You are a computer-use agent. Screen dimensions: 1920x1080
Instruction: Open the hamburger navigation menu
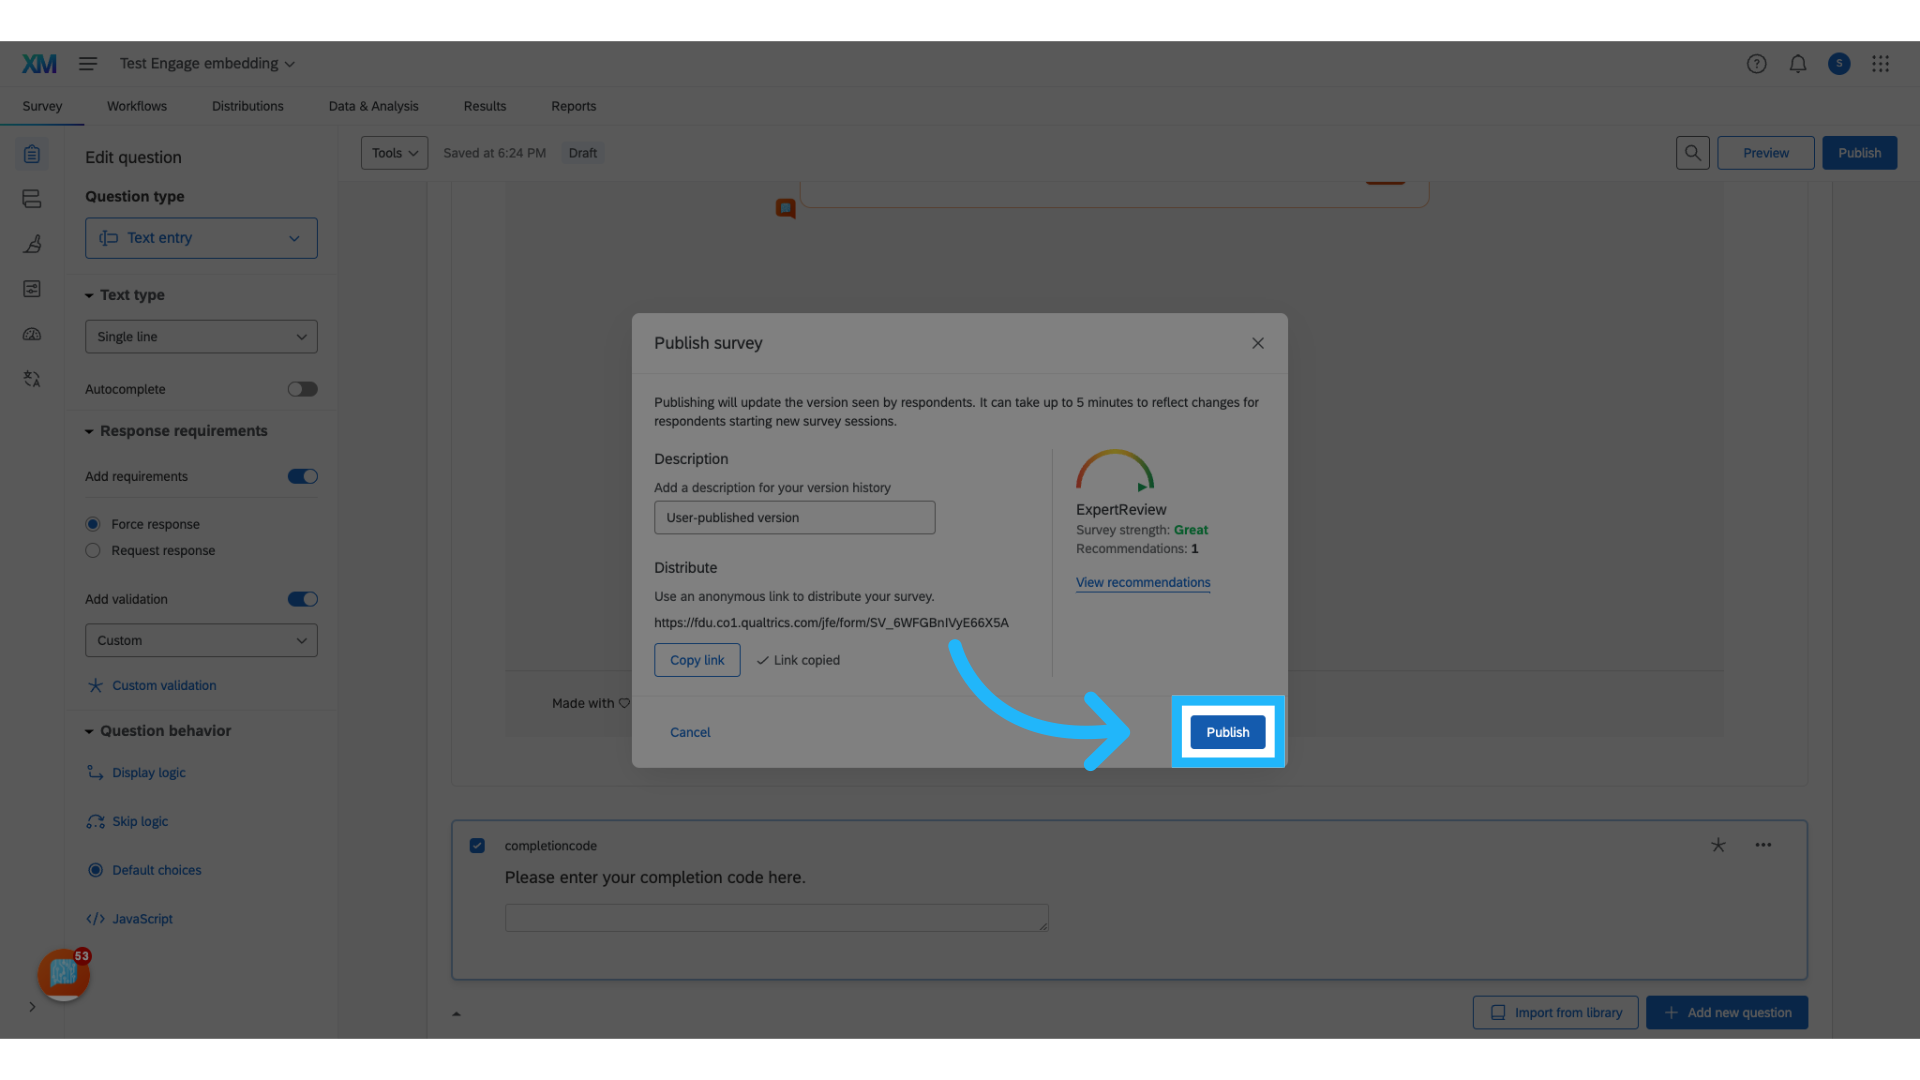[x=88, y=64]
